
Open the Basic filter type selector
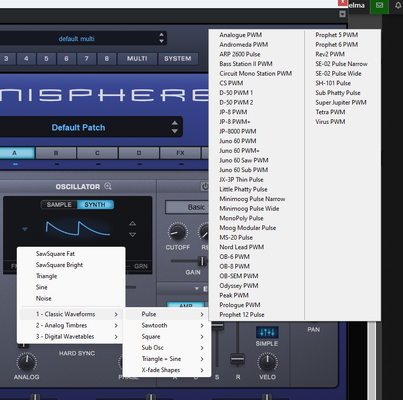(187, 207)
